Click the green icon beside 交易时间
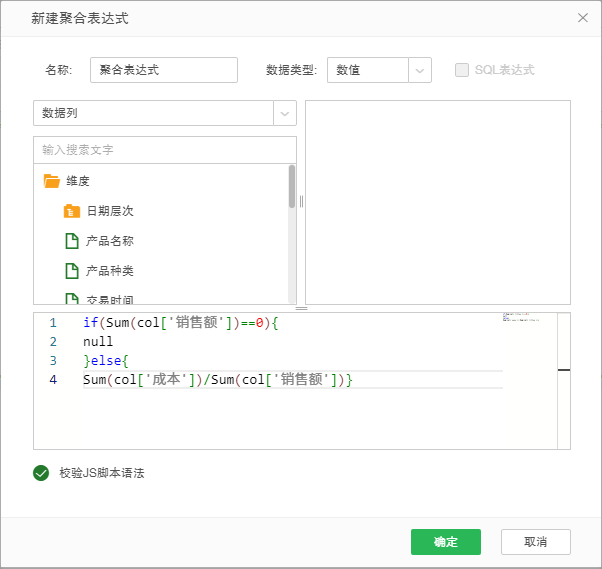 [71, 299]
